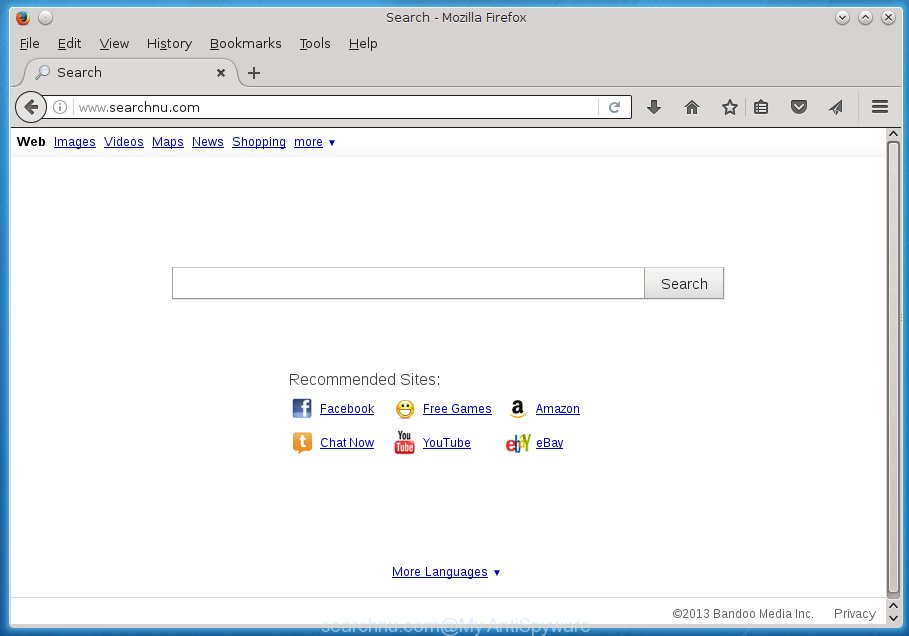Image resolution: width=909 pixels, height=636 pixels.
Task: Select the Web search category
Action: point(31,142)
